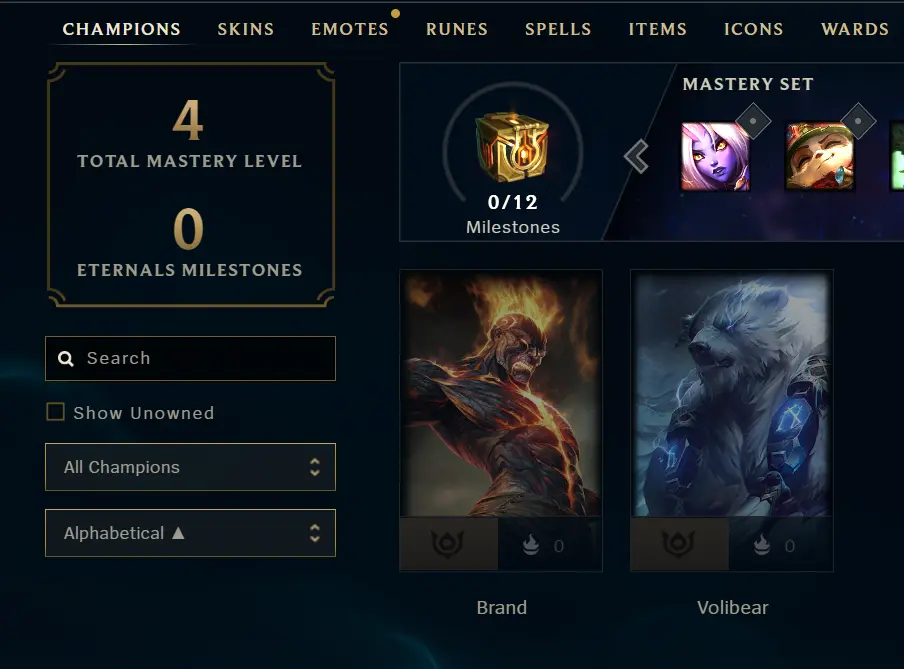The width and height of the screenshot is (904, 669).
Task: Open the Alphabetical sort dropdown
Action: pyautogui.click(x=190, y=533)
